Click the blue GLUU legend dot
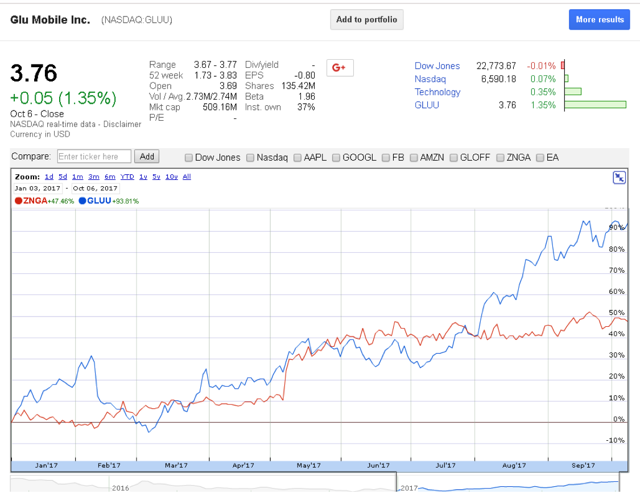This screenshot has width=640, height=492. (82, 201)
